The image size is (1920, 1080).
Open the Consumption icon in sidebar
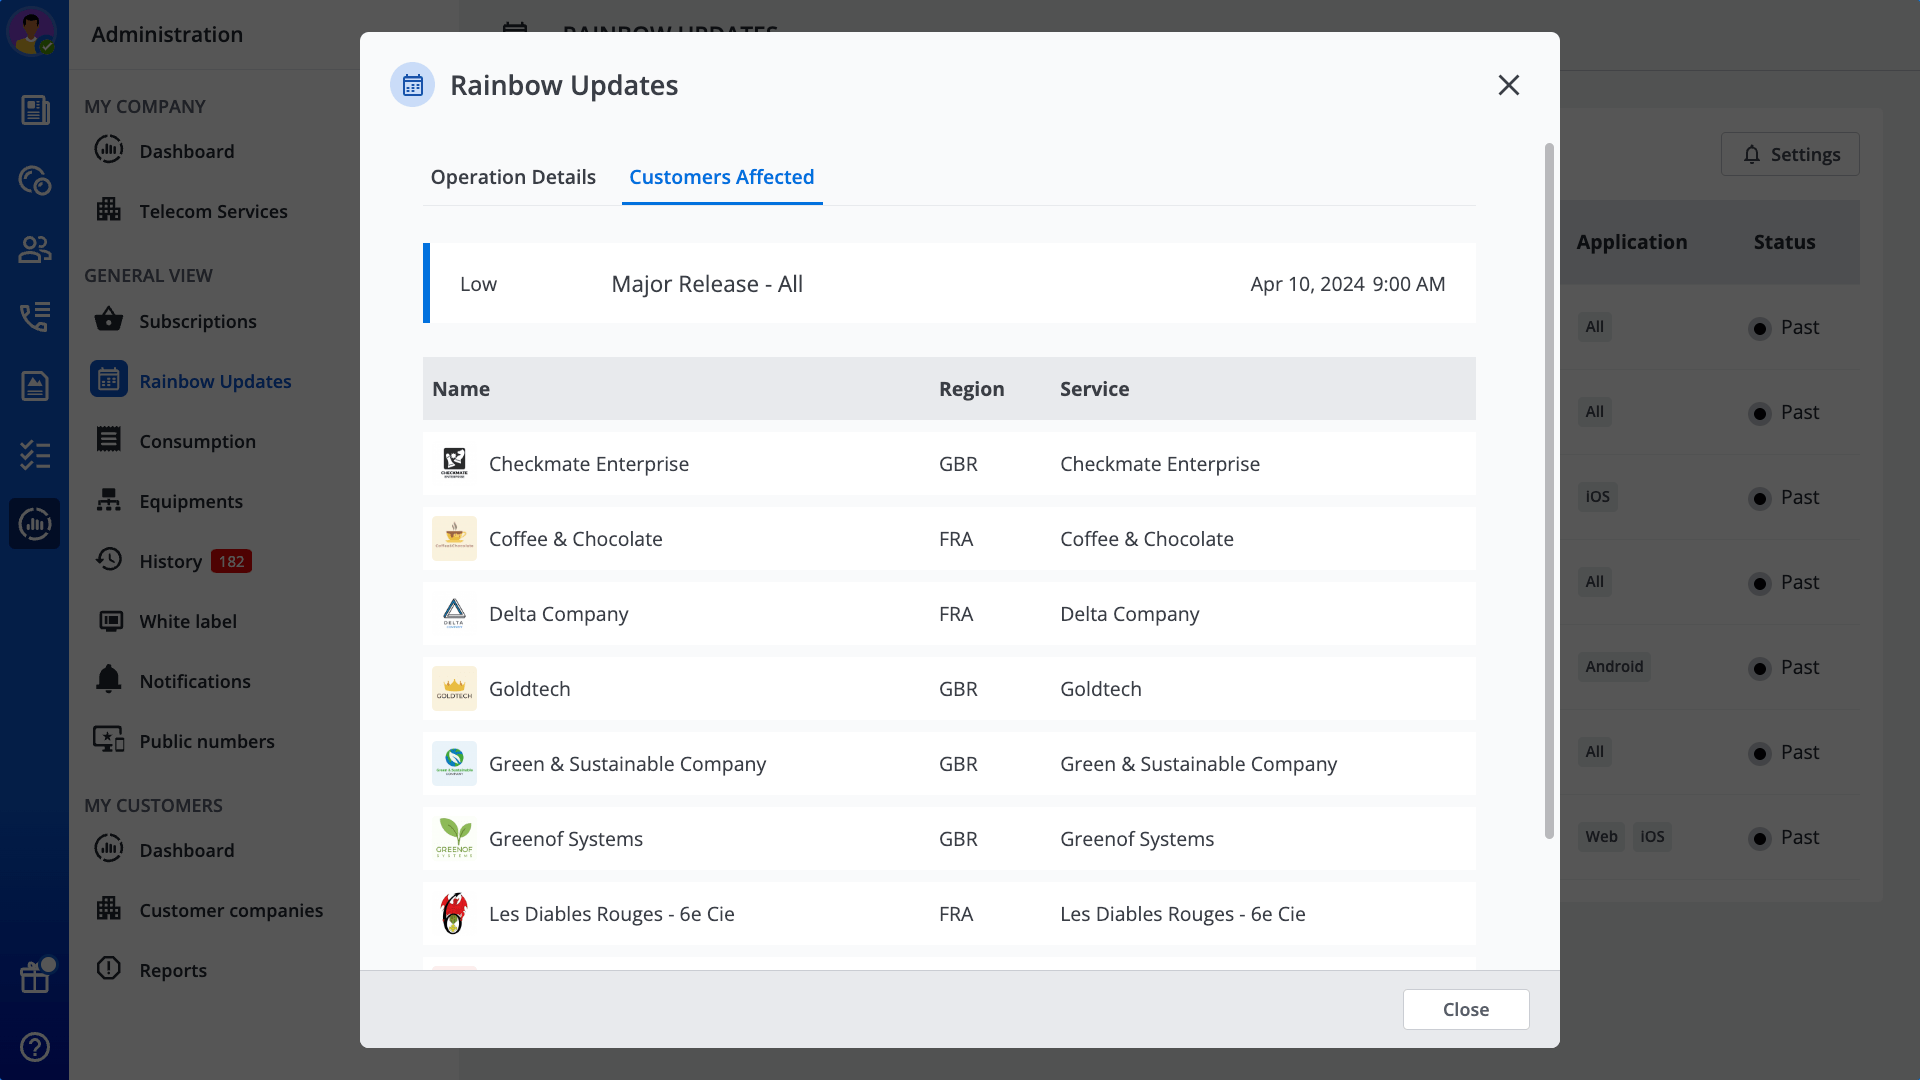tap(109, 440)
